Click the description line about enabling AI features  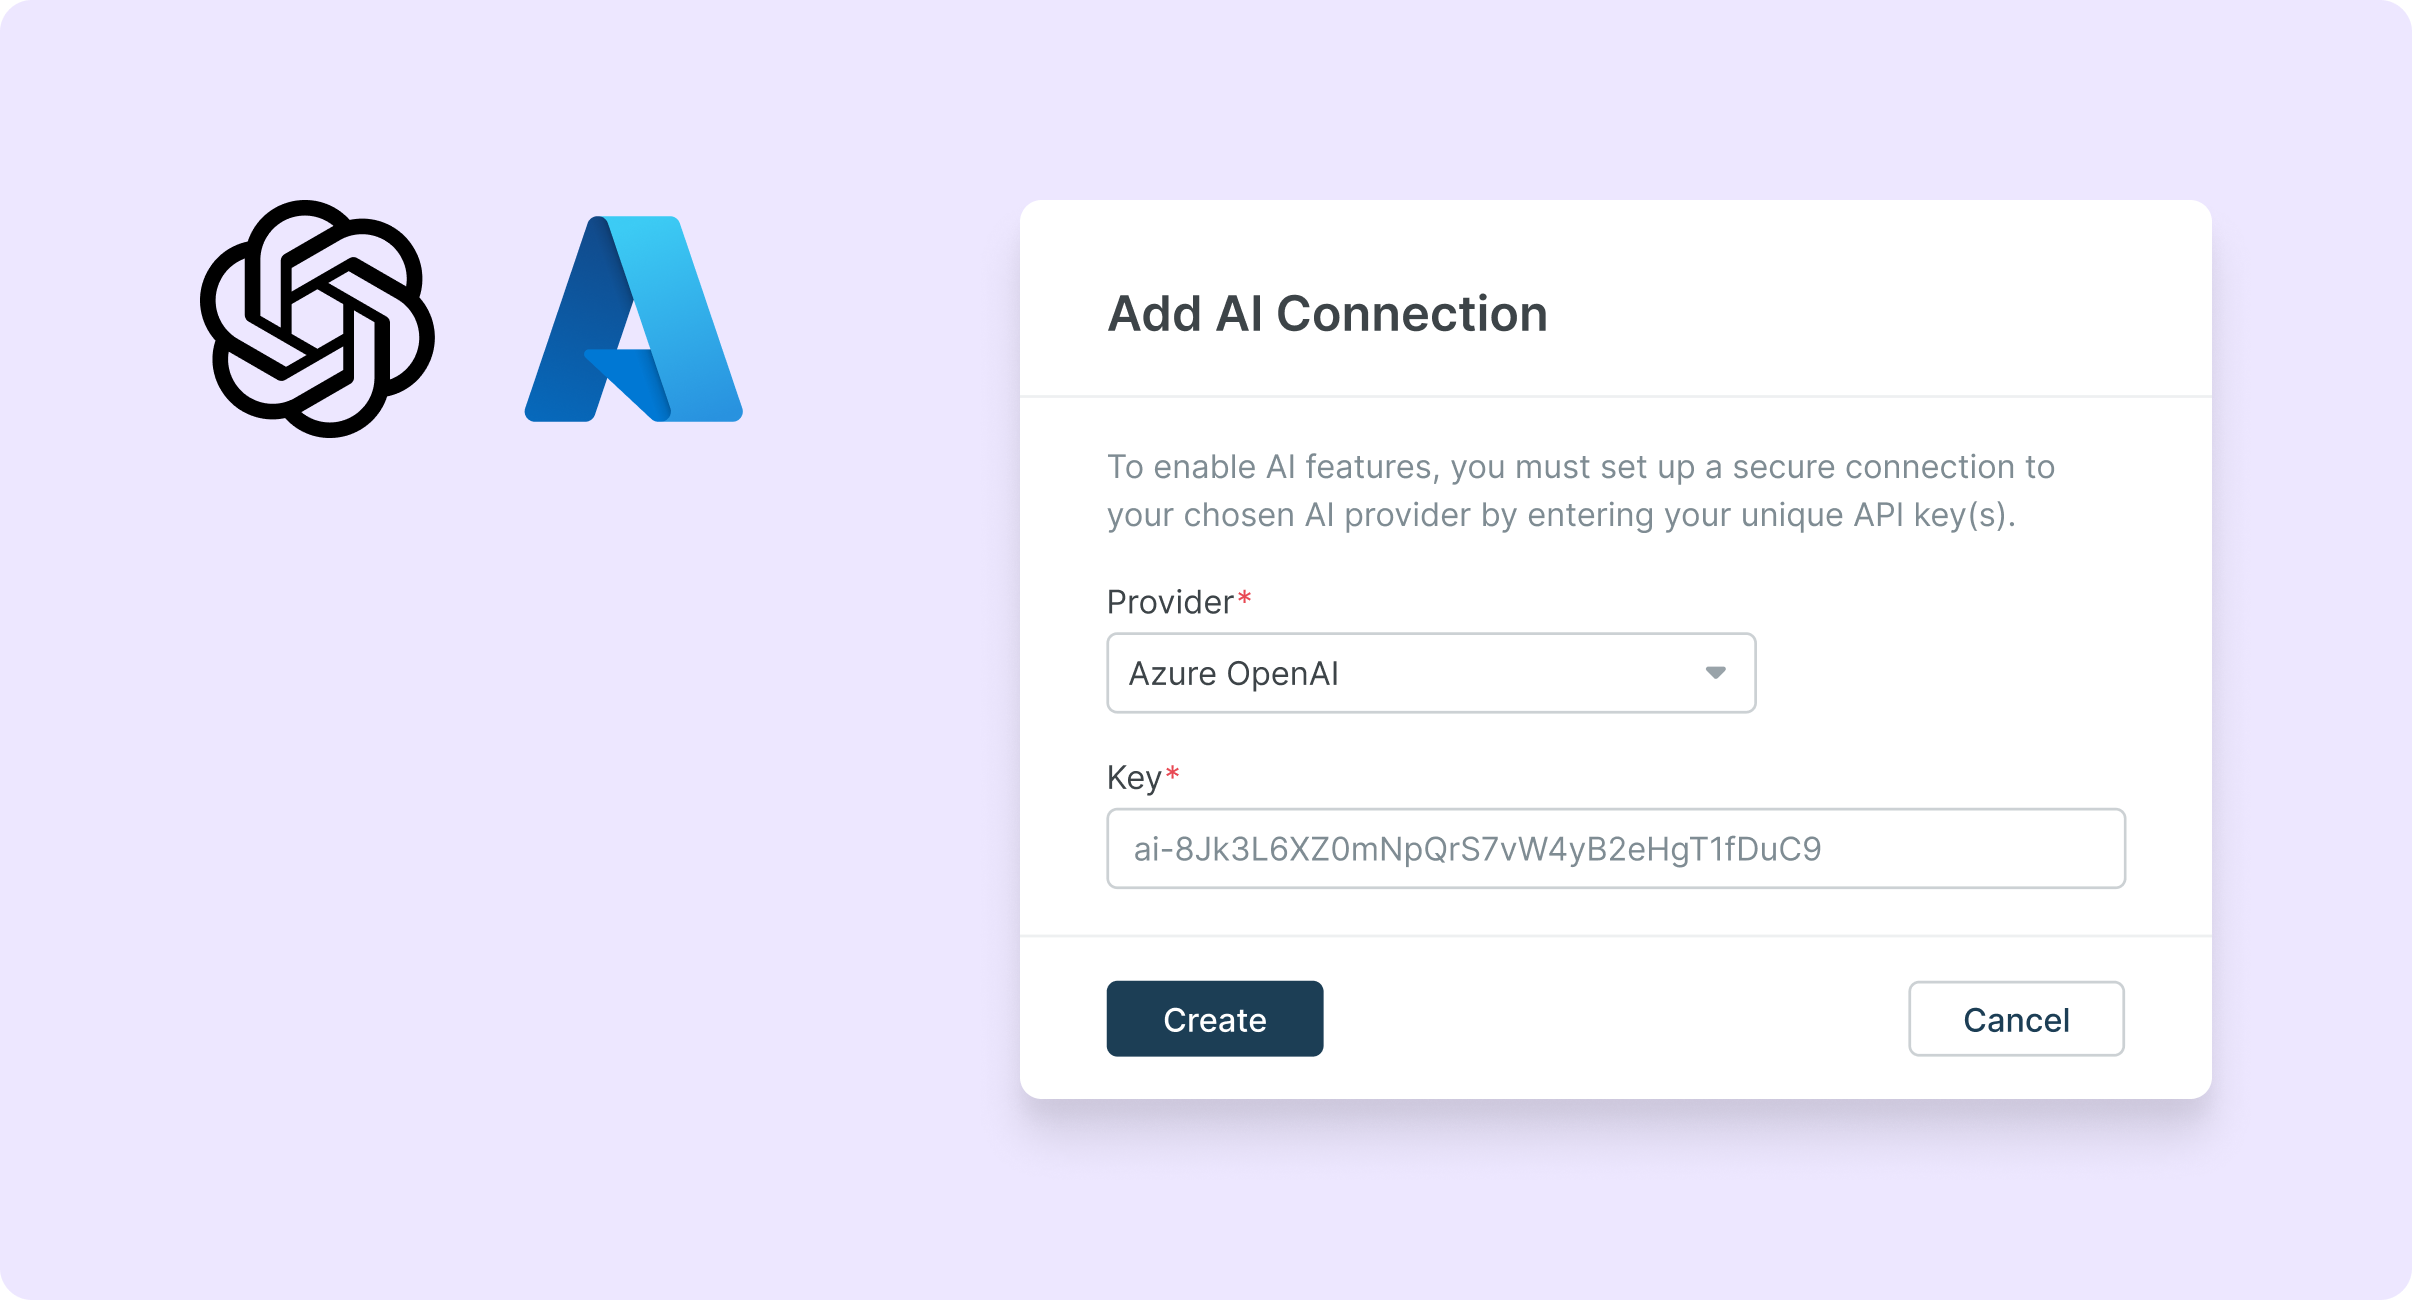click(1580, 467)
